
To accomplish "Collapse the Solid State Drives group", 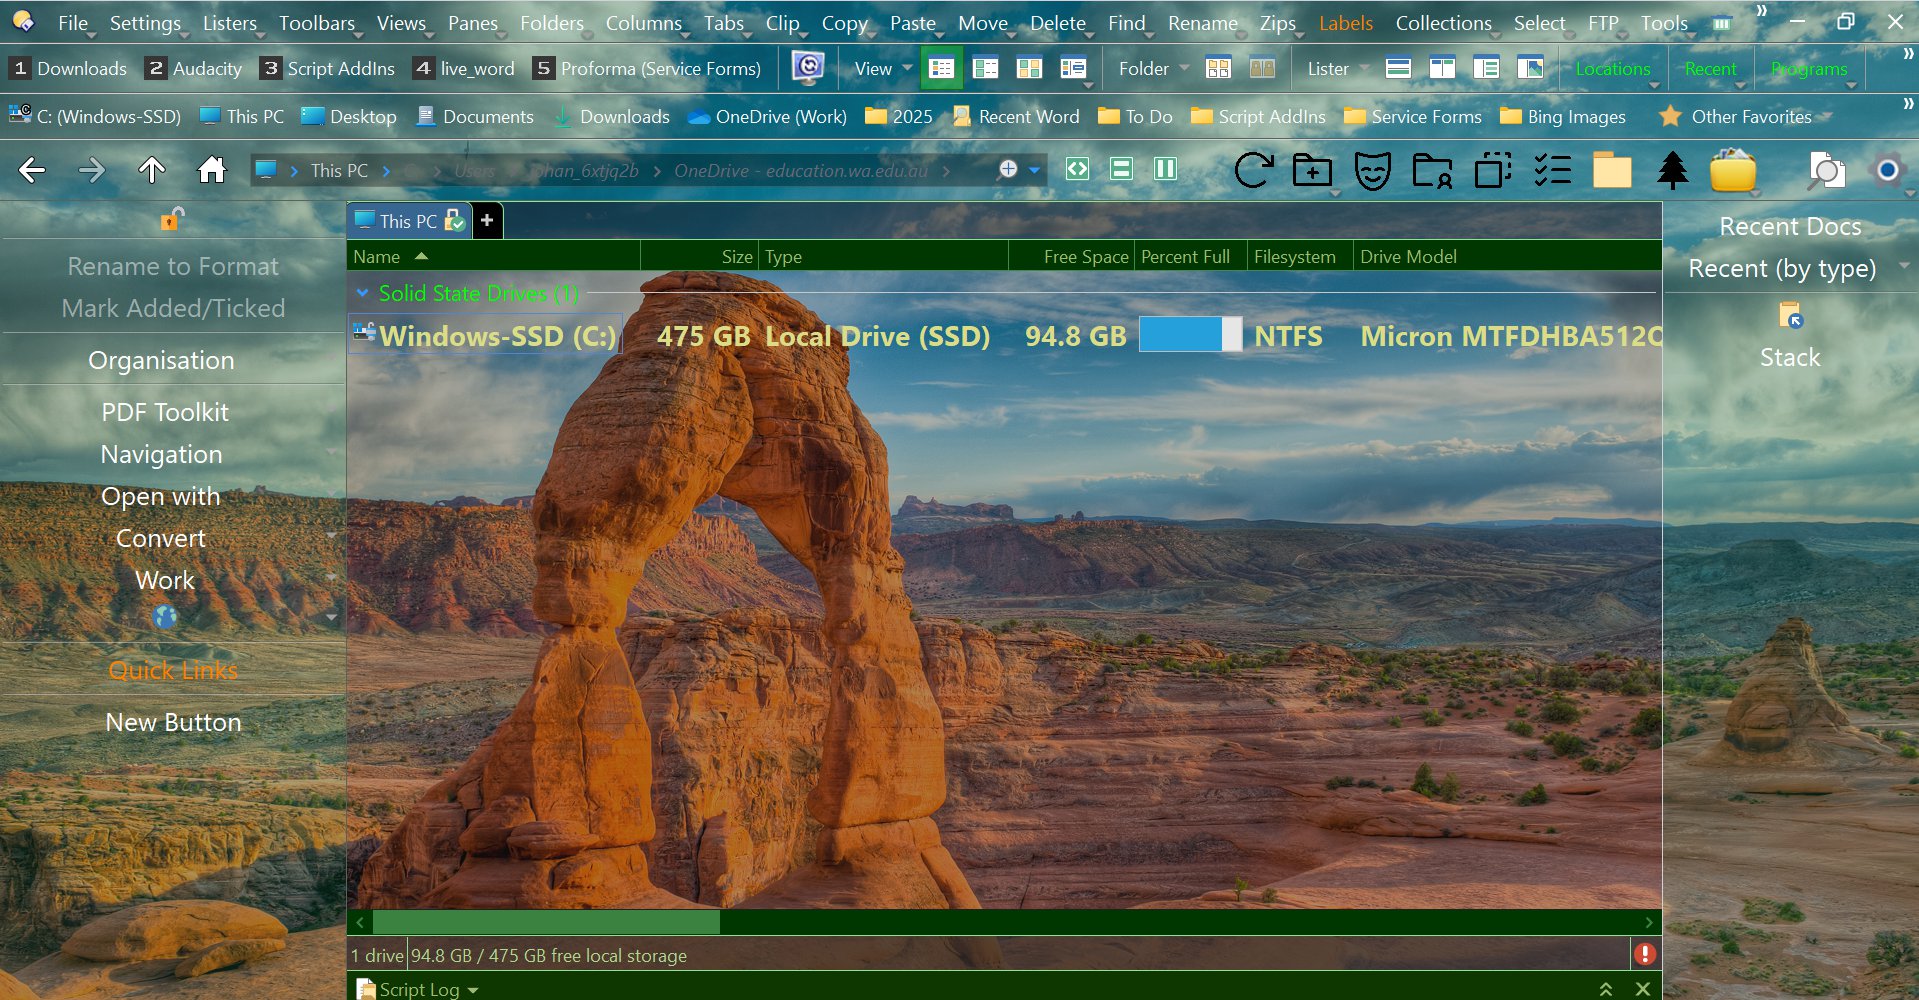I will [x=363, y=293].
